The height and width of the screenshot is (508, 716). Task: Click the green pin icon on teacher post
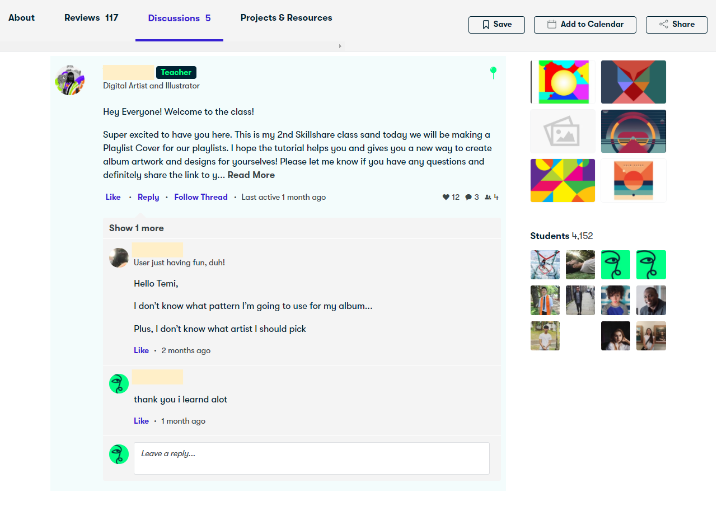click(493, 72)
